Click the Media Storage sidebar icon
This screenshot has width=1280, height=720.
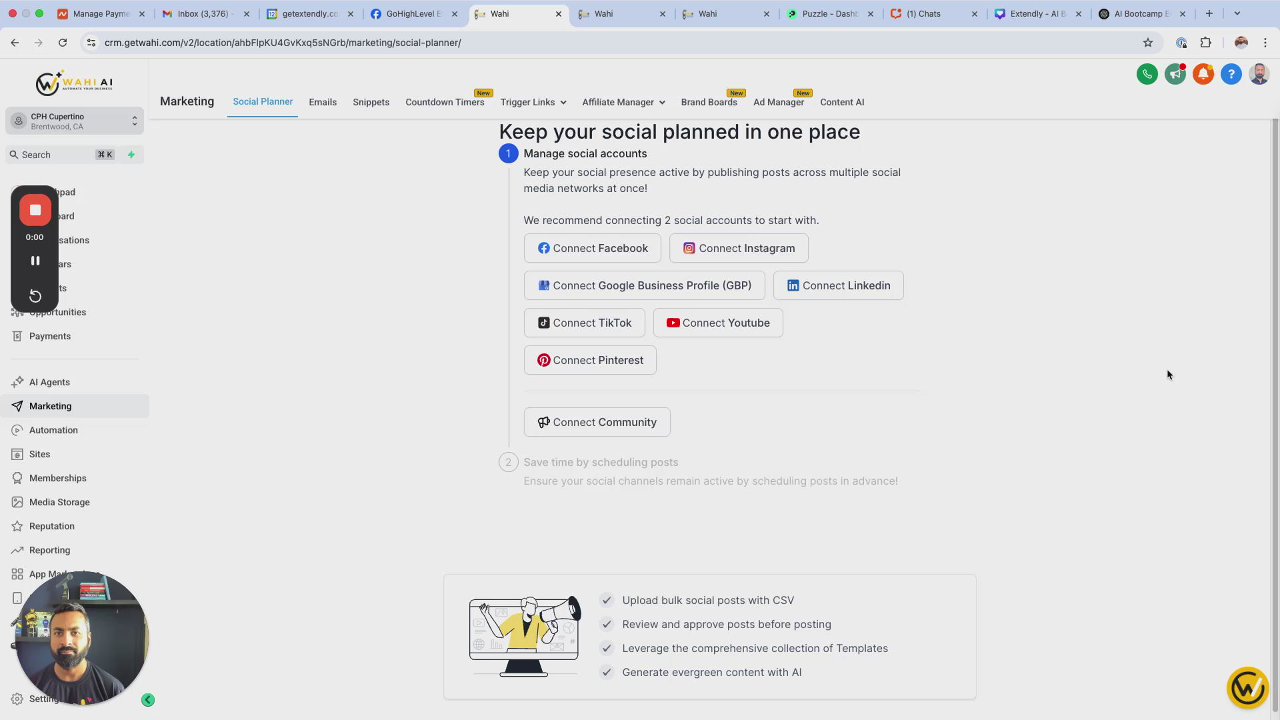click(17, 502)
